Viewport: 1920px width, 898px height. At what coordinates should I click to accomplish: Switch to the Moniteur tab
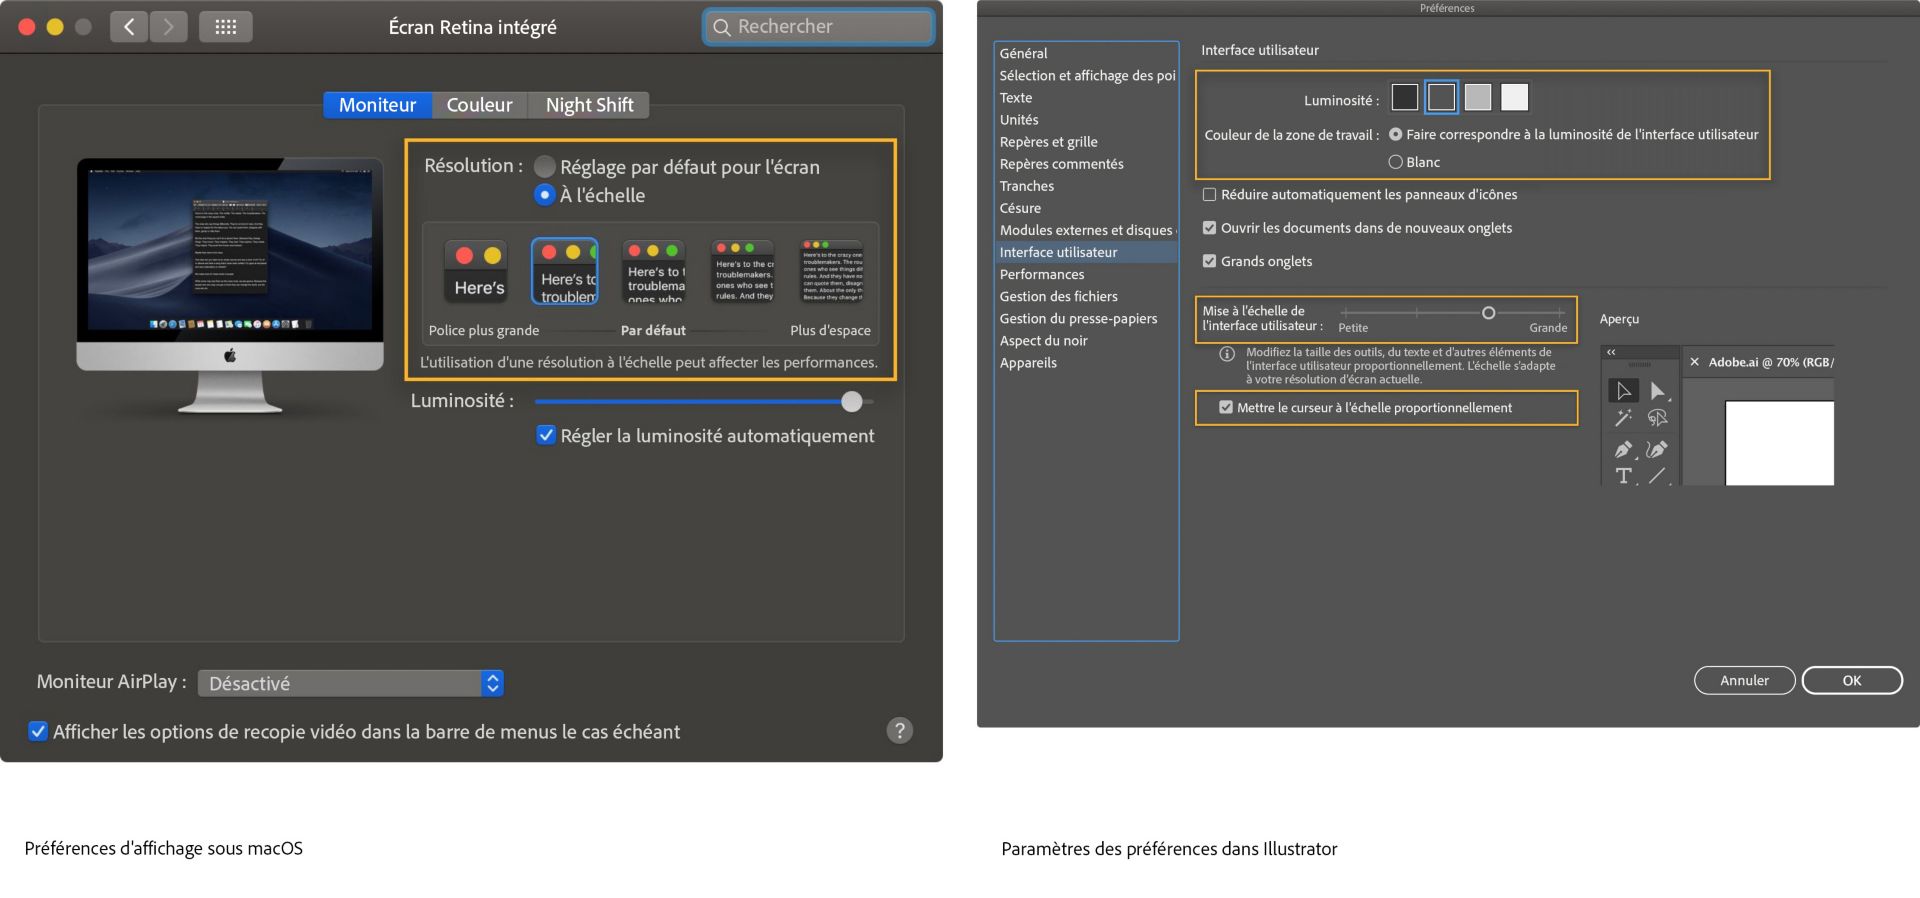(x=377, y=105)
